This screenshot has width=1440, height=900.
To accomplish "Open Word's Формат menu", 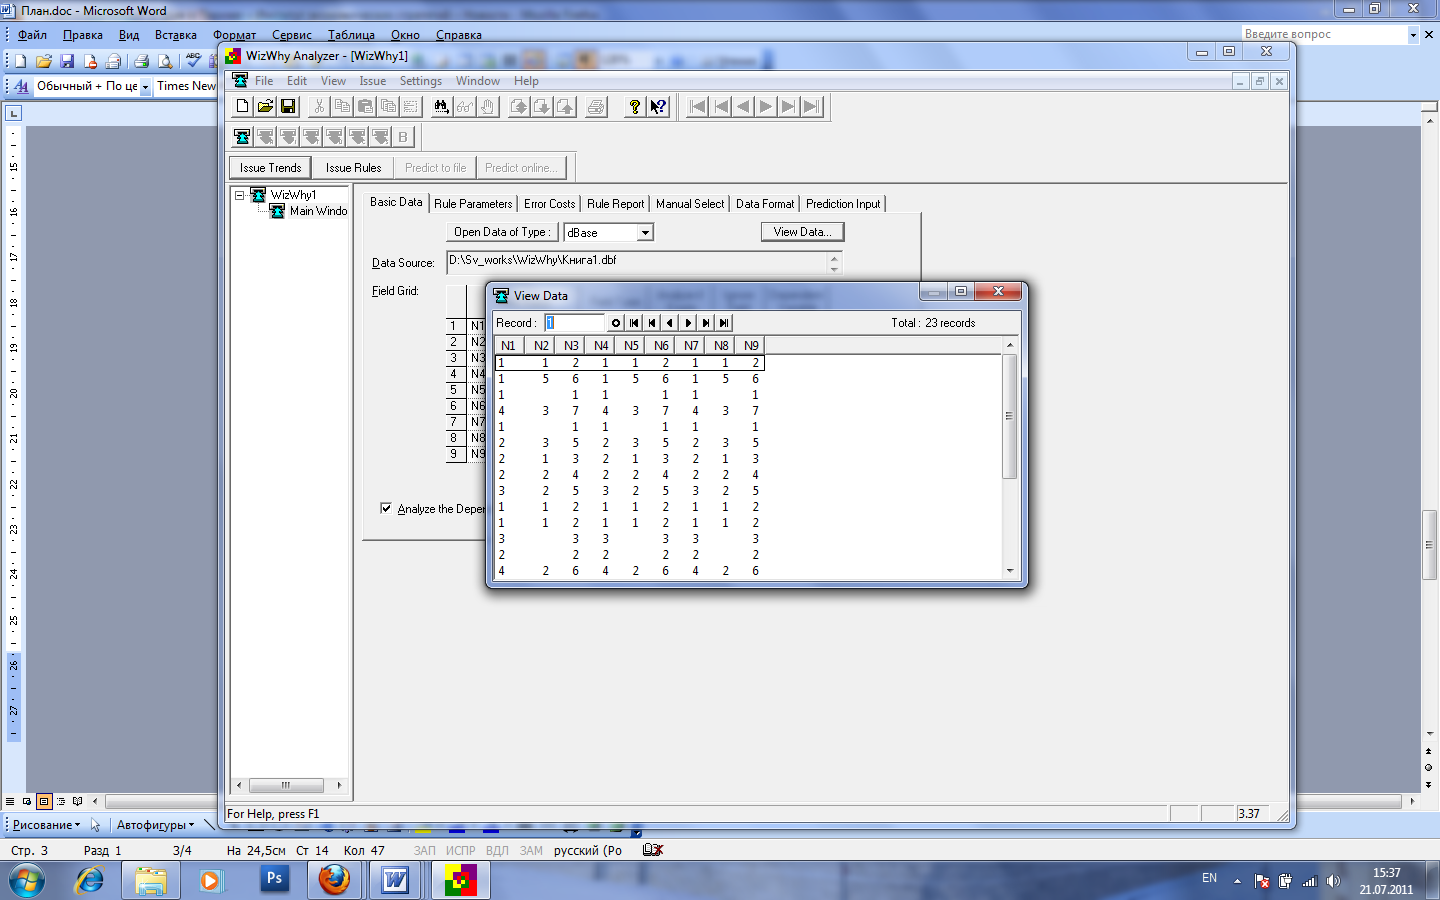I will (x=234, y=35).
